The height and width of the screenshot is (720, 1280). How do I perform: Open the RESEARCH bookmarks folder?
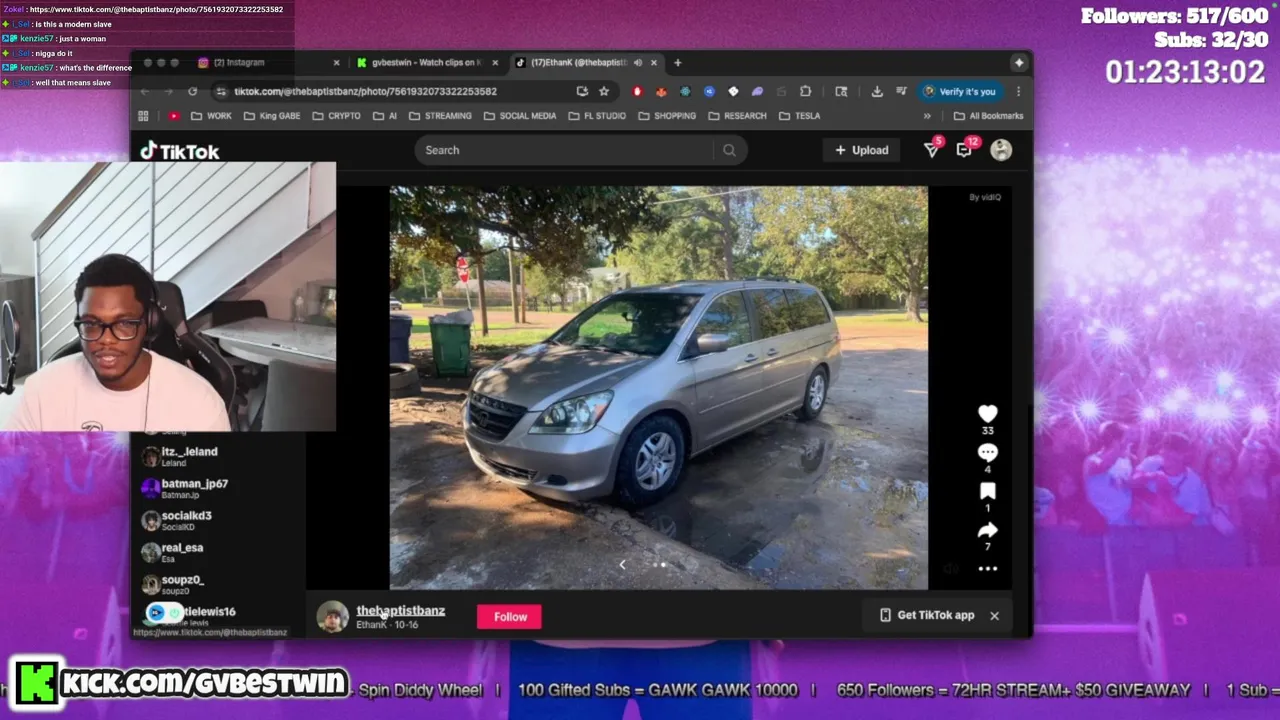pyautogui.click(x=738, y=116)
